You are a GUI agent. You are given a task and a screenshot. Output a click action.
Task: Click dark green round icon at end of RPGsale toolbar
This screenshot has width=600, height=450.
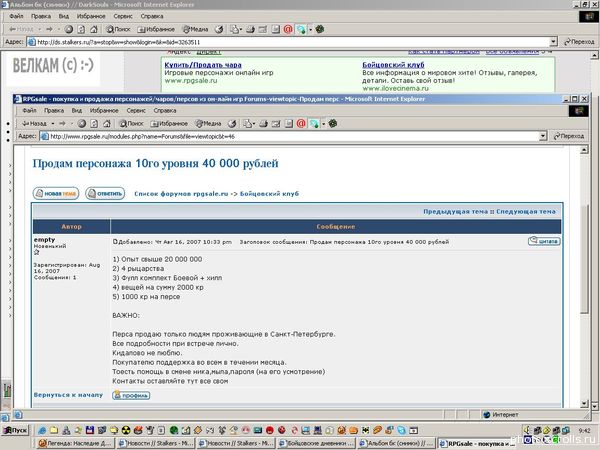pos(333,124)
